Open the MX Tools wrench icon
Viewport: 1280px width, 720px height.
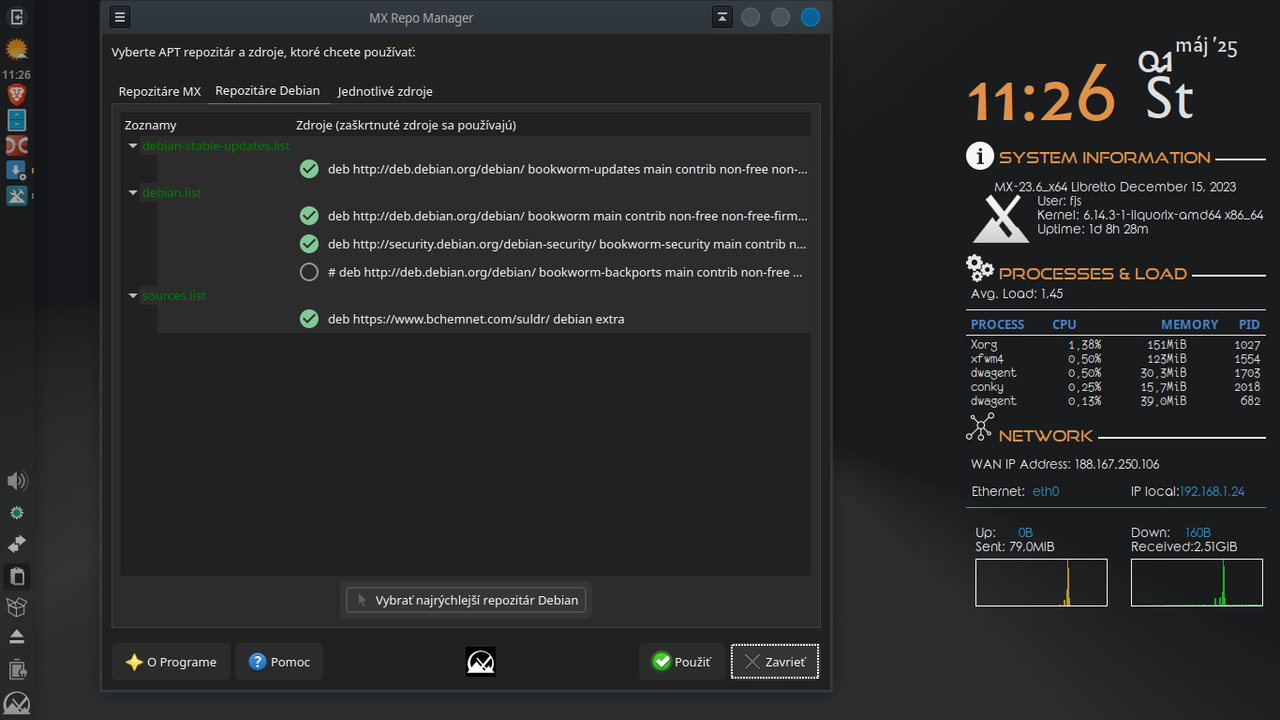(17, 196)
